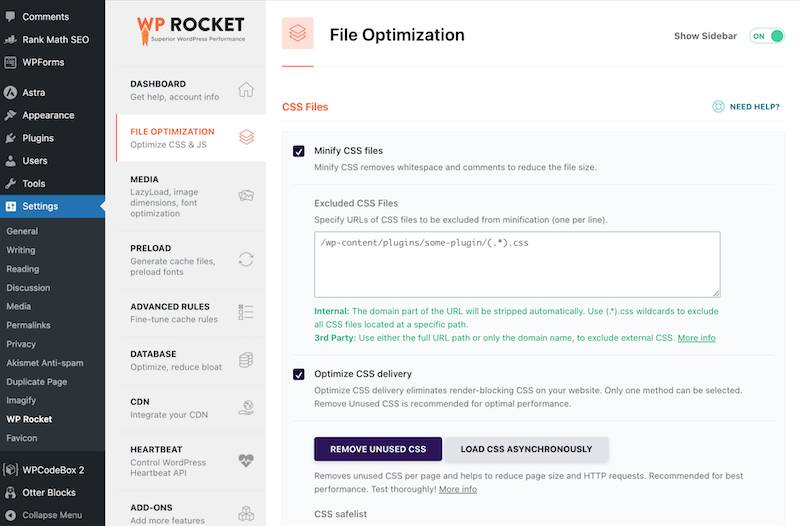
Task: Open the Heartbeat tab
Action: [x=191, y=461]
